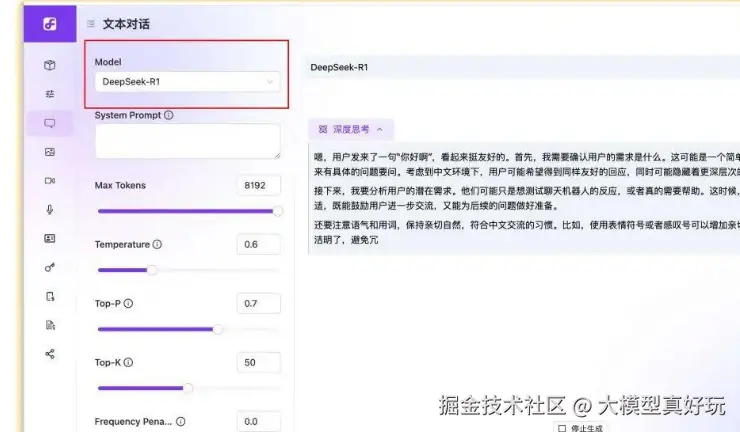Viewport: 740px width, 432px height.
Task: Click the 文本对话 page title
Action: point(126,24)
